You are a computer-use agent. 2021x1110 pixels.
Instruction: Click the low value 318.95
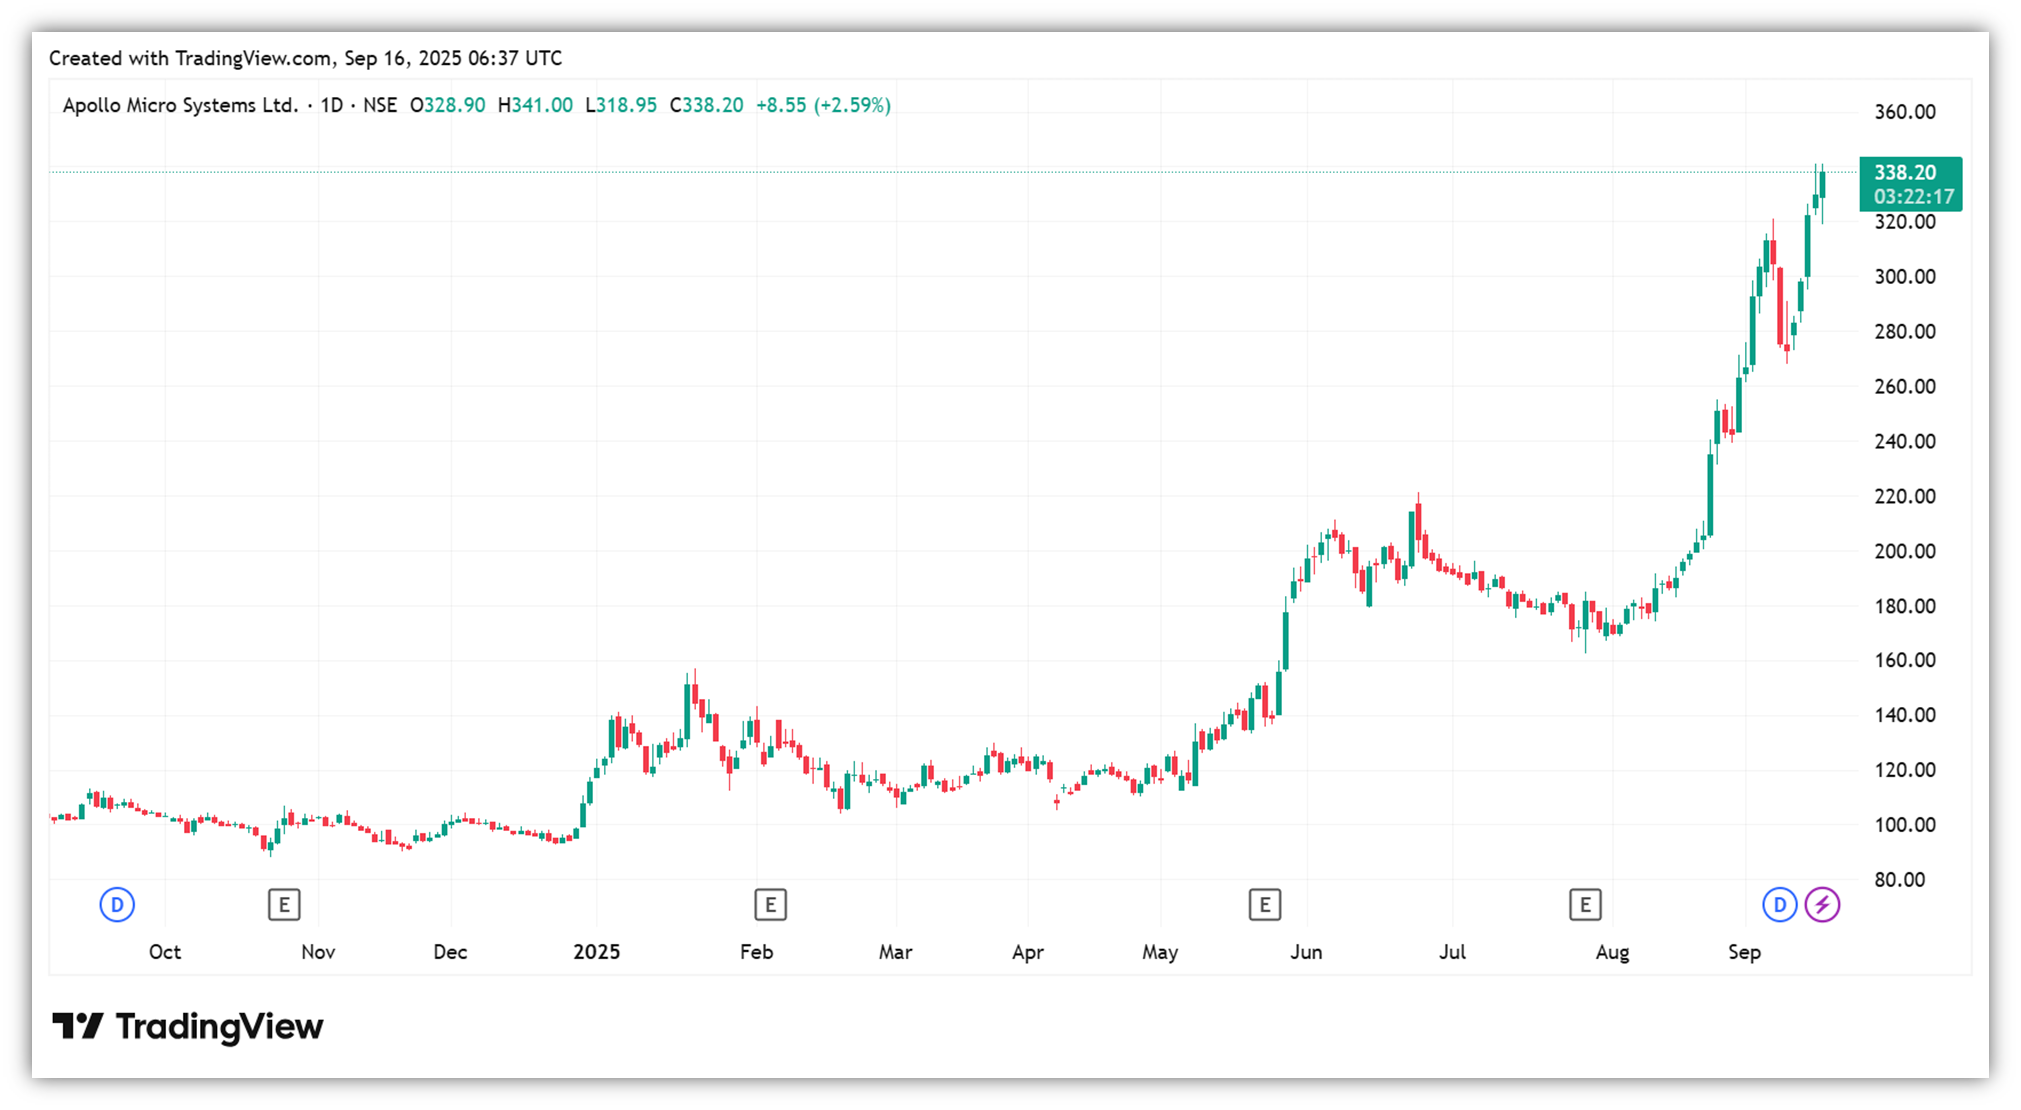pos(626,105)
